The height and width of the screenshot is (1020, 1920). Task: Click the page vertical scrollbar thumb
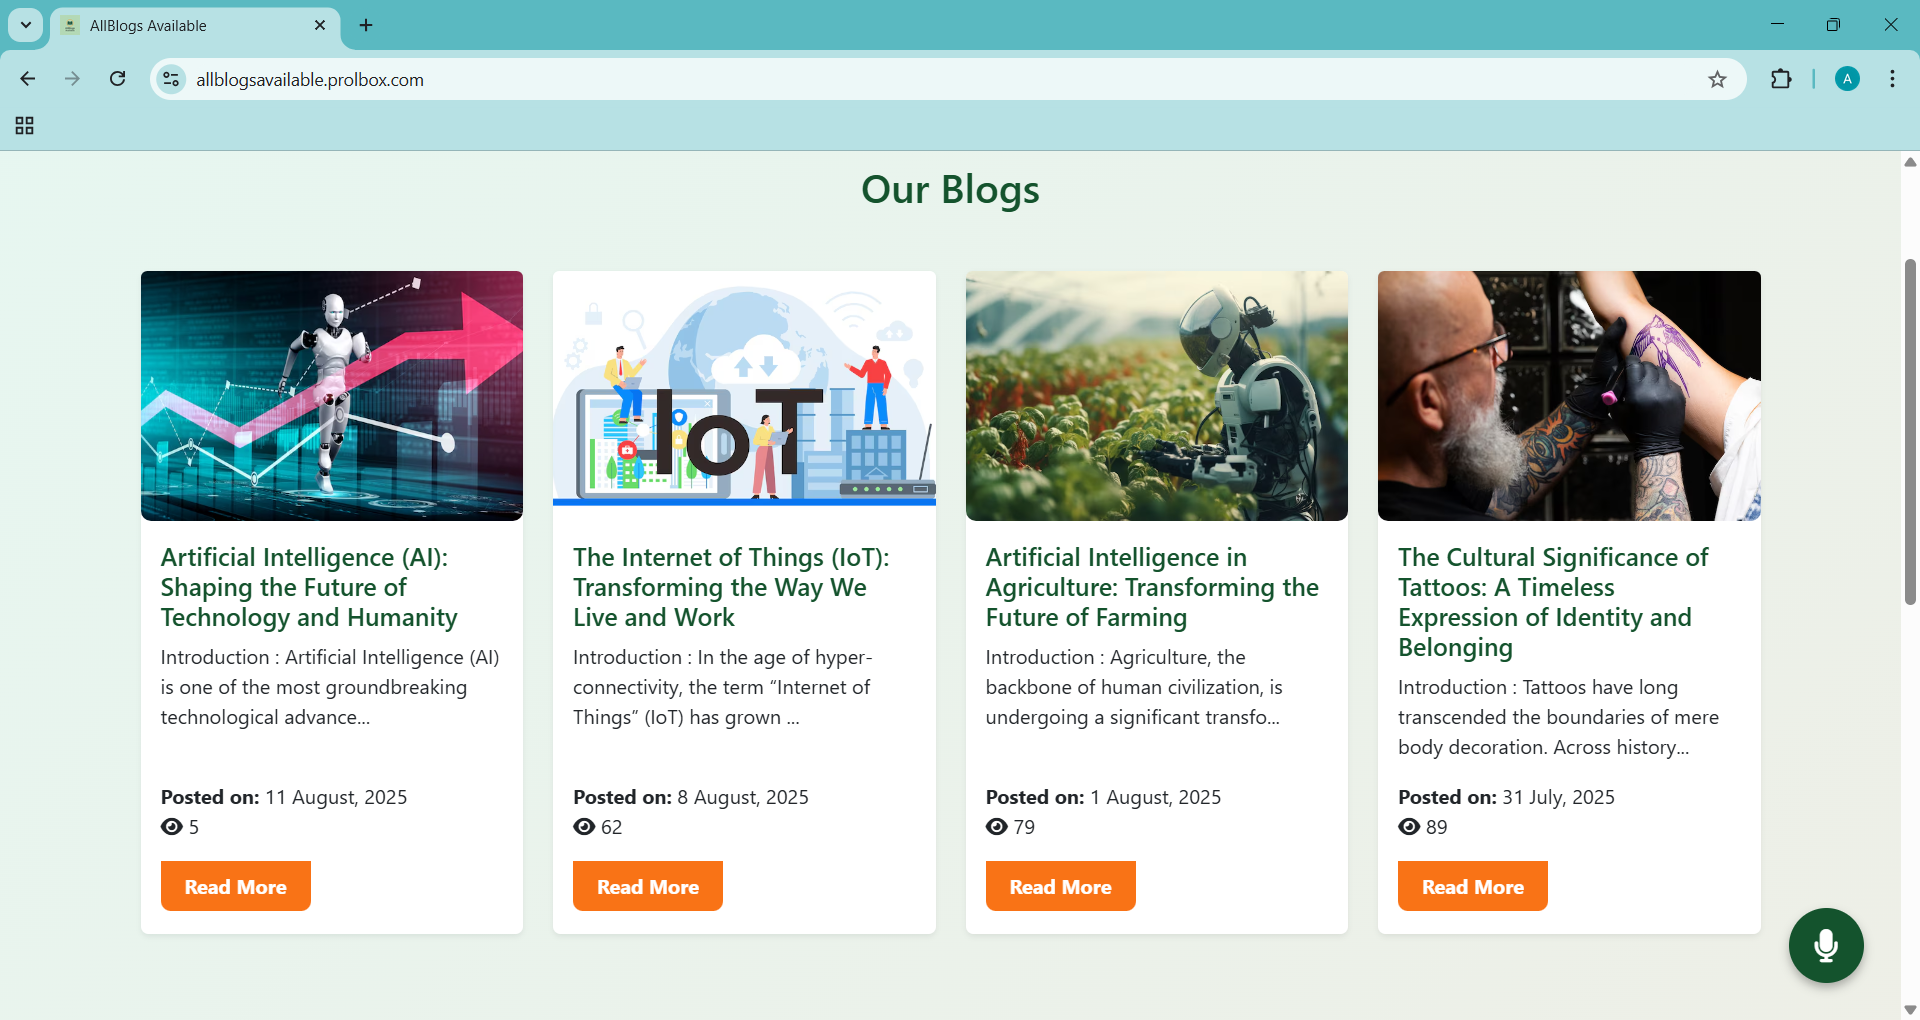click(x=1910, y=430)
